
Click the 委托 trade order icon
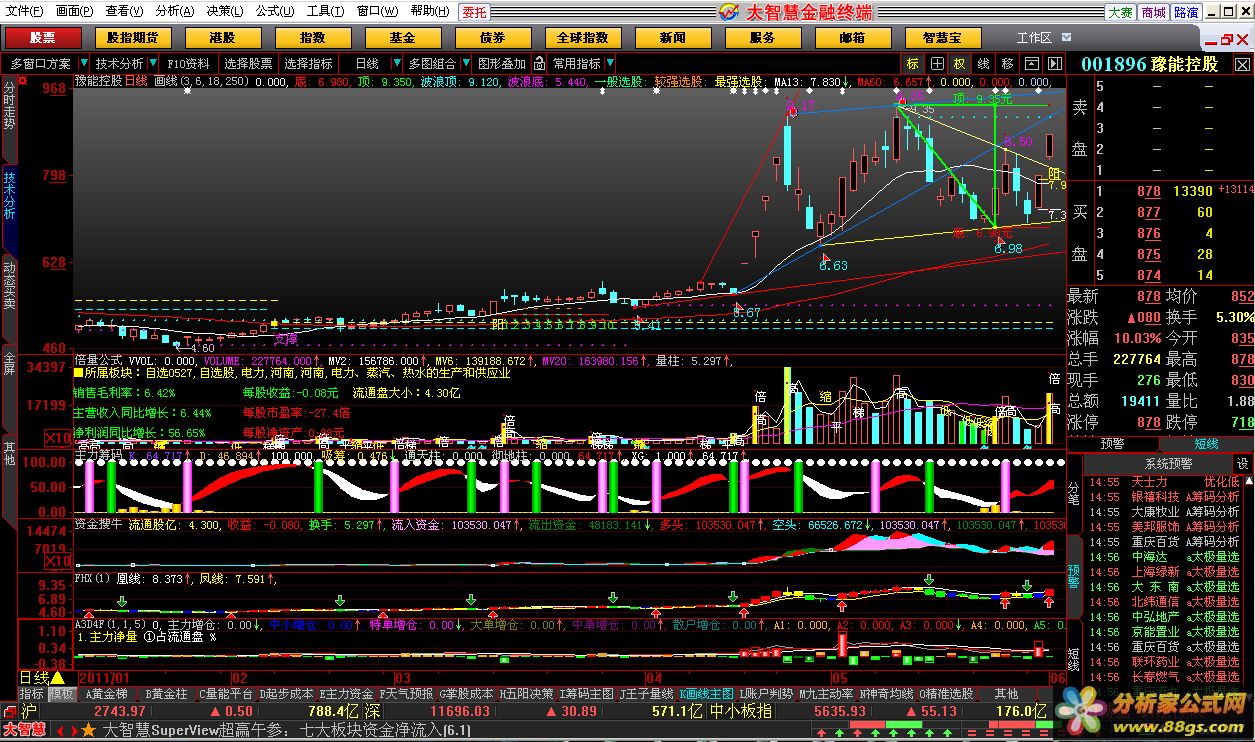click(x=475, y=12)
